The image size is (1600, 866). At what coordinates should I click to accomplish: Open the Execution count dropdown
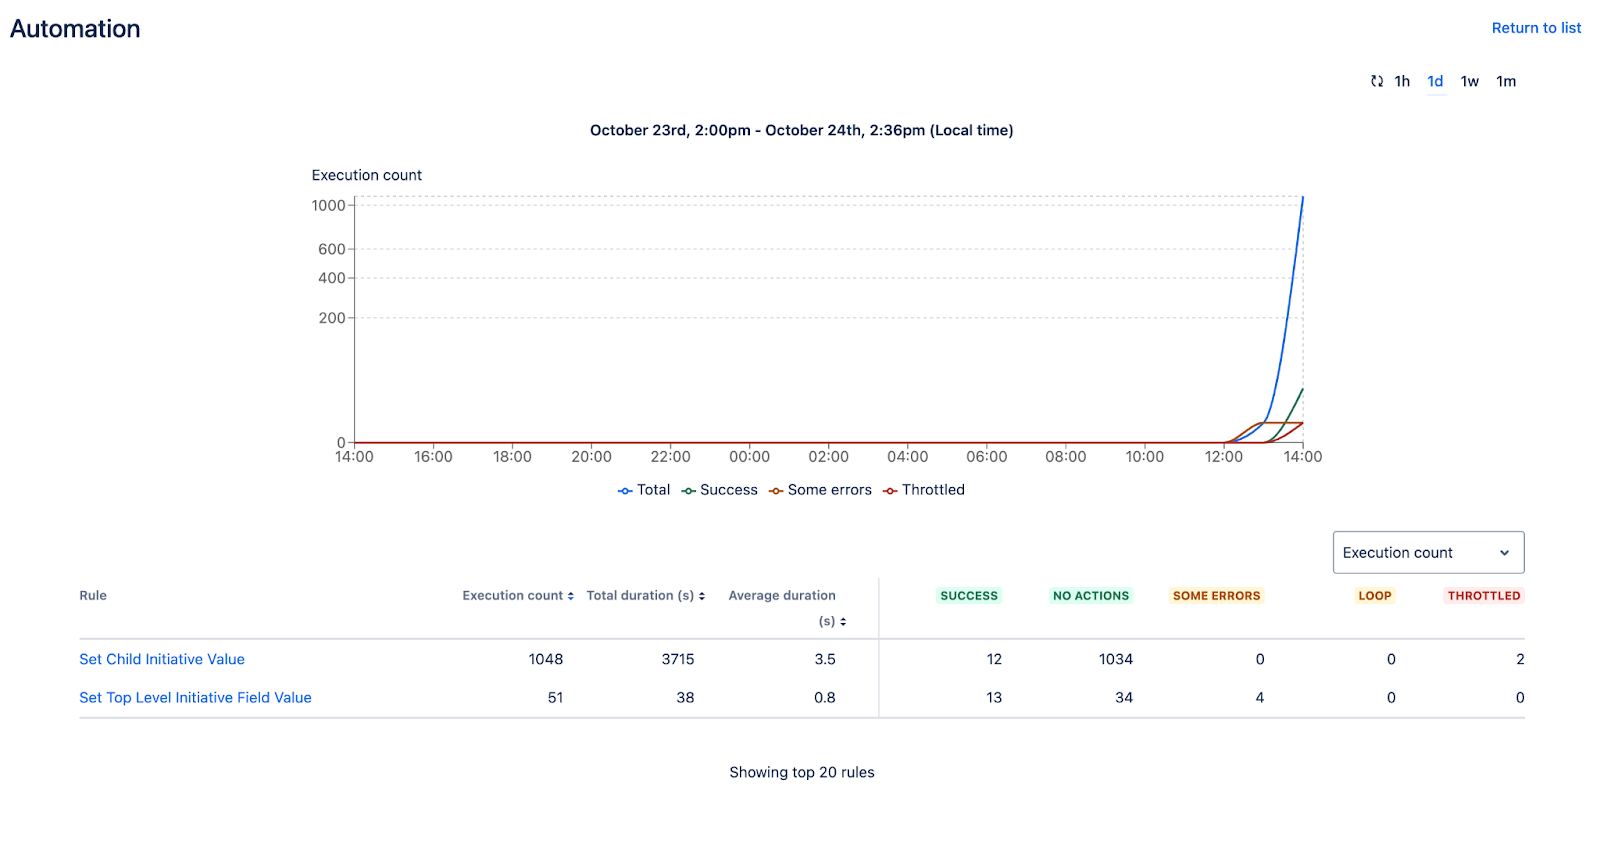1427,553
